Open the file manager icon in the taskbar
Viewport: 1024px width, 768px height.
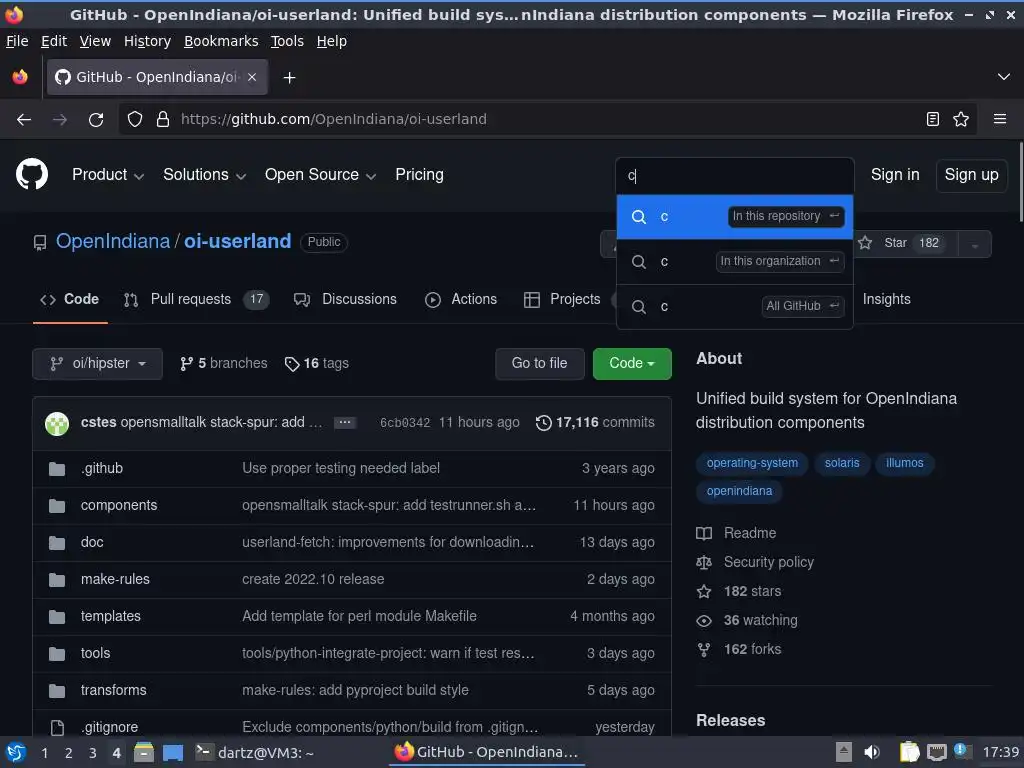click(x=144, y=752)
